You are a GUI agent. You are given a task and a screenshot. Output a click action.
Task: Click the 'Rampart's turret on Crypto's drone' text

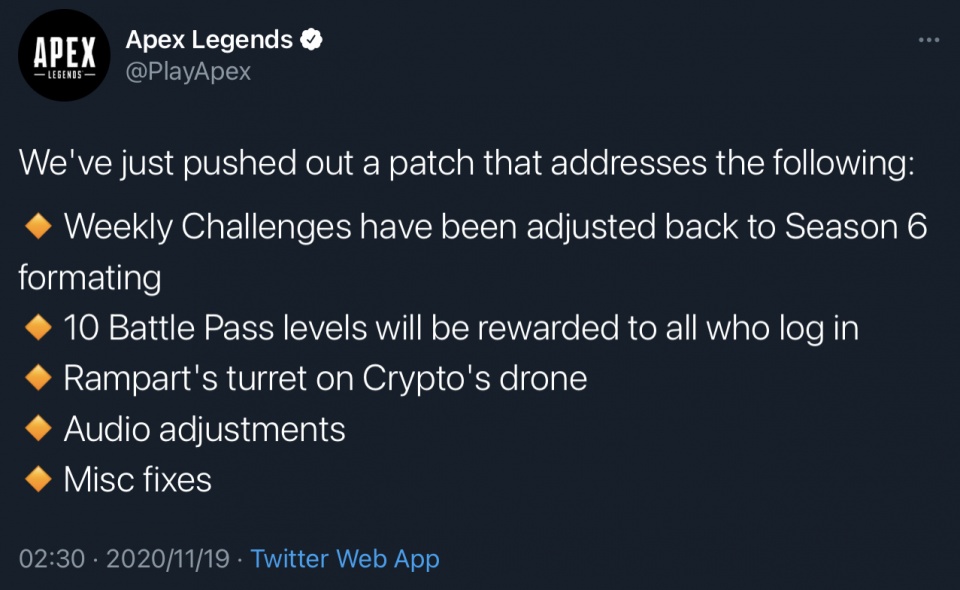[325, 379]
